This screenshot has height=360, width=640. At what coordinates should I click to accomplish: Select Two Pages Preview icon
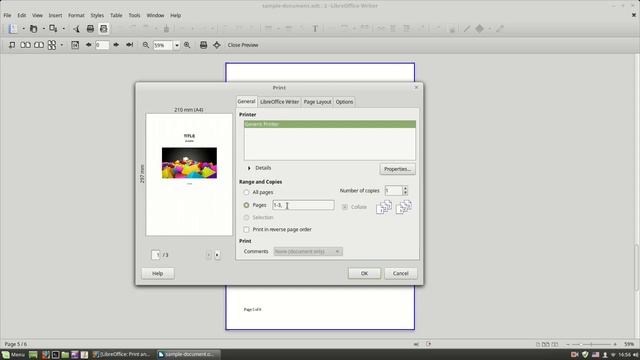click(x=25, y=45)
